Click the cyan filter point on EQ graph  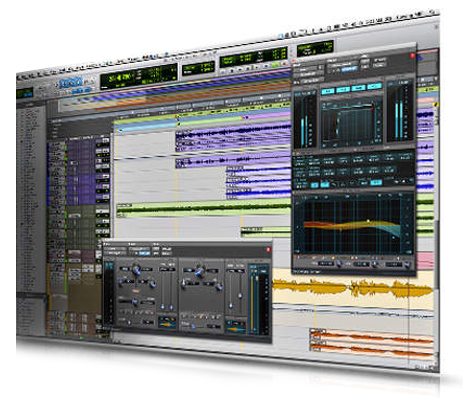394,237
